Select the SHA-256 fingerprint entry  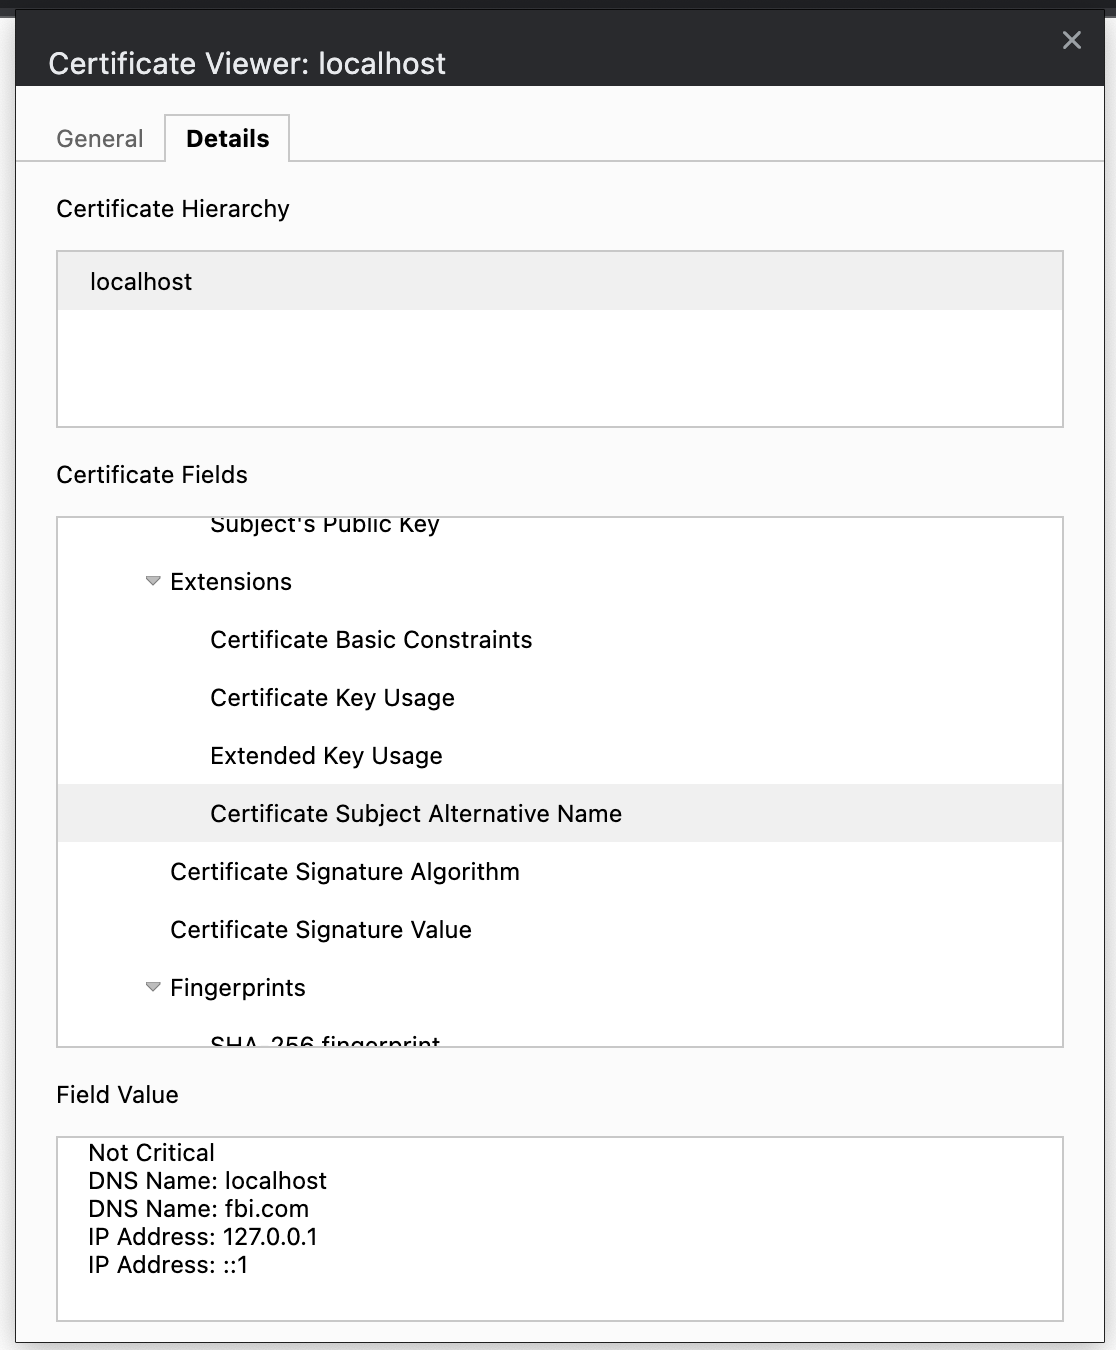[x=324, y=1040]
